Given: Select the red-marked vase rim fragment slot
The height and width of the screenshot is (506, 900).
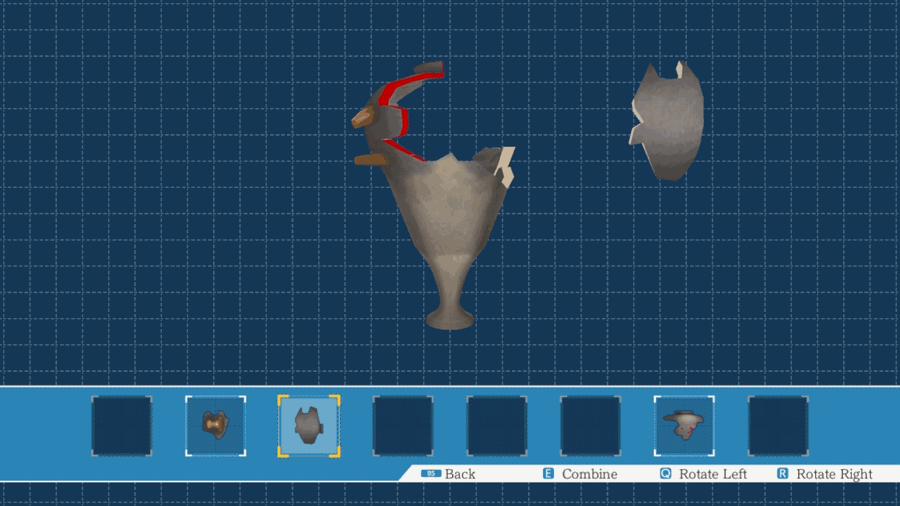Looking at the screenshot, I should pyautogui.click(x=684, y=426).
